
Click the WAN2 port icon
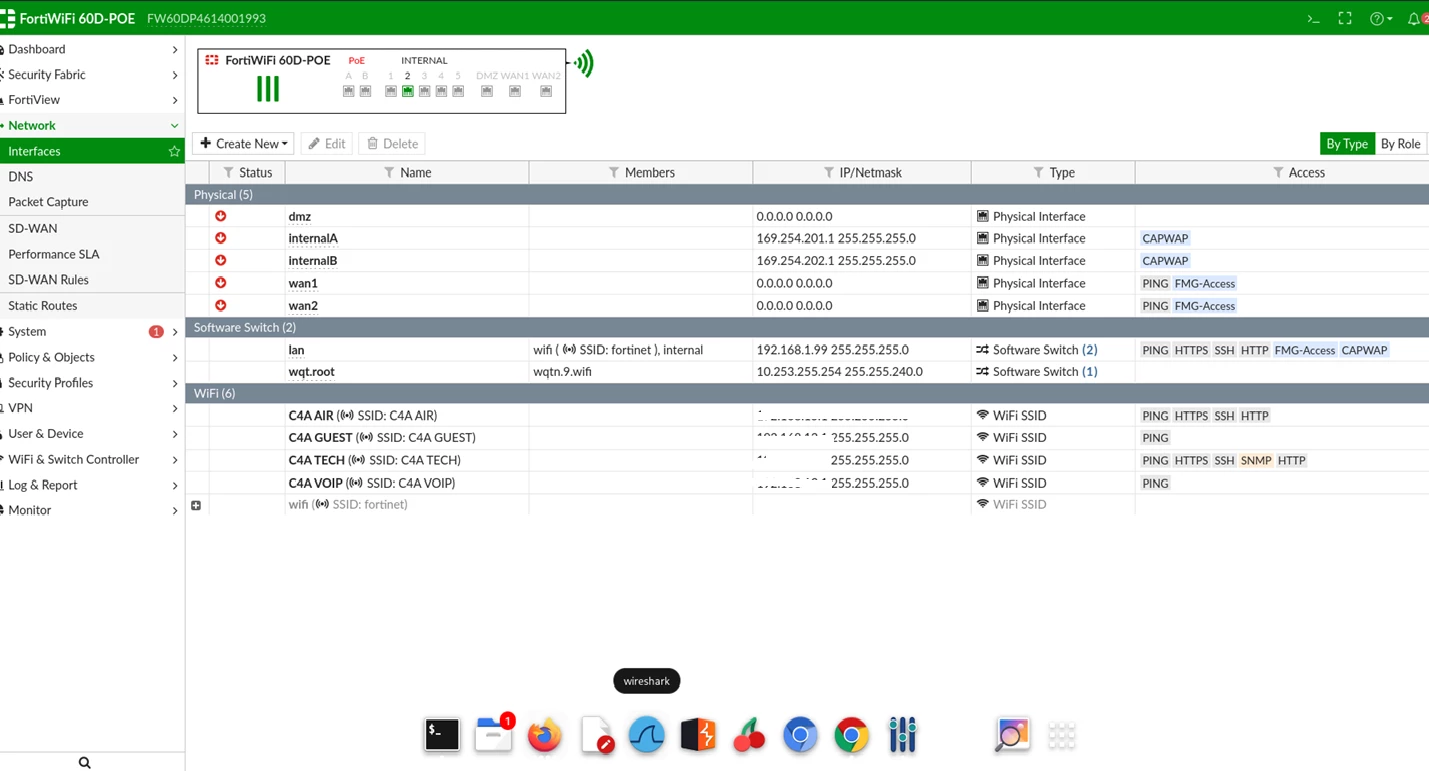[546, 91]
